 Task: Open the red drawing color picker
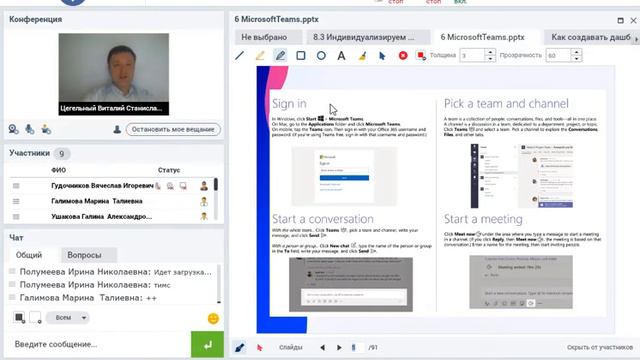(x=421, y=56)
